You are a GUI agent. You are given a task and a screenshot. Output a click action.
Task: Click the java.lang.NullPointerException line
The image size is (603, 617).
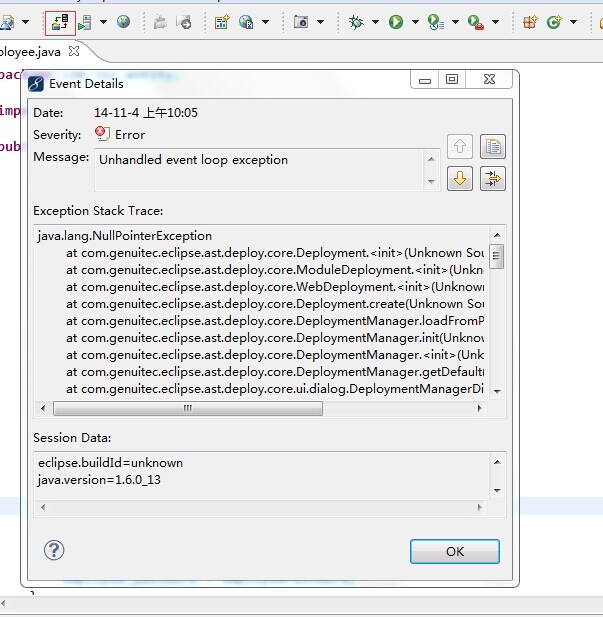coord(125,236)
